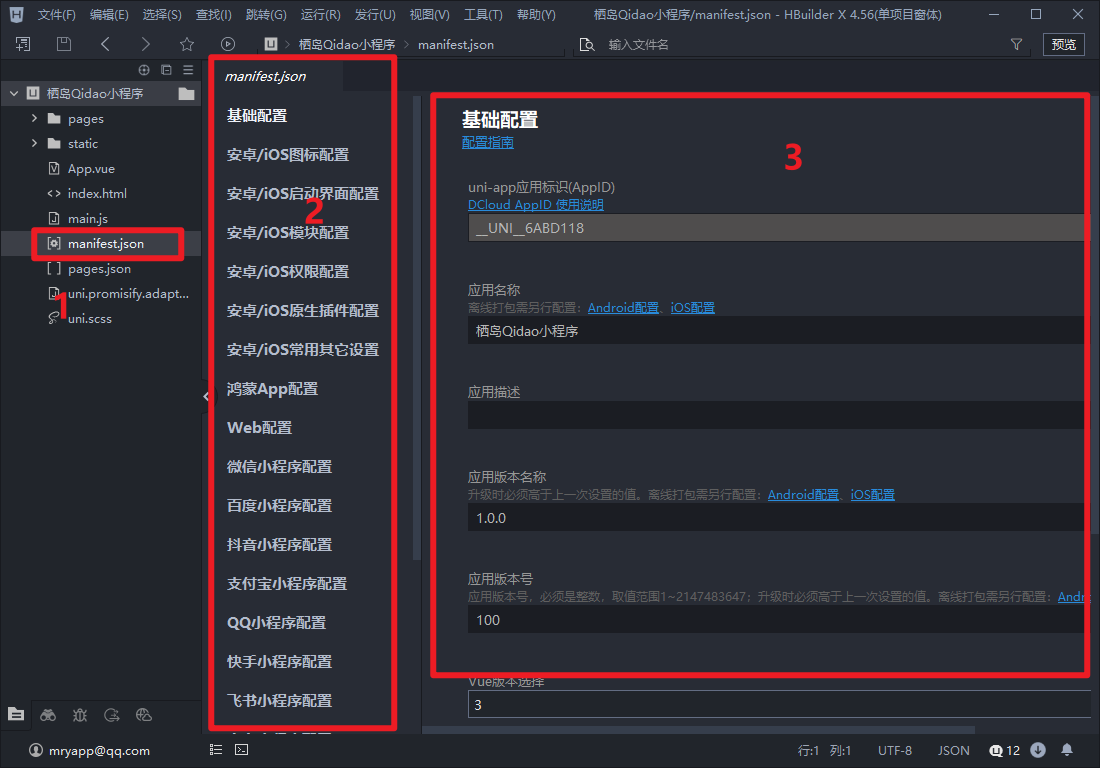
Task: Expand the pages folder
Action: coord(35,119)
